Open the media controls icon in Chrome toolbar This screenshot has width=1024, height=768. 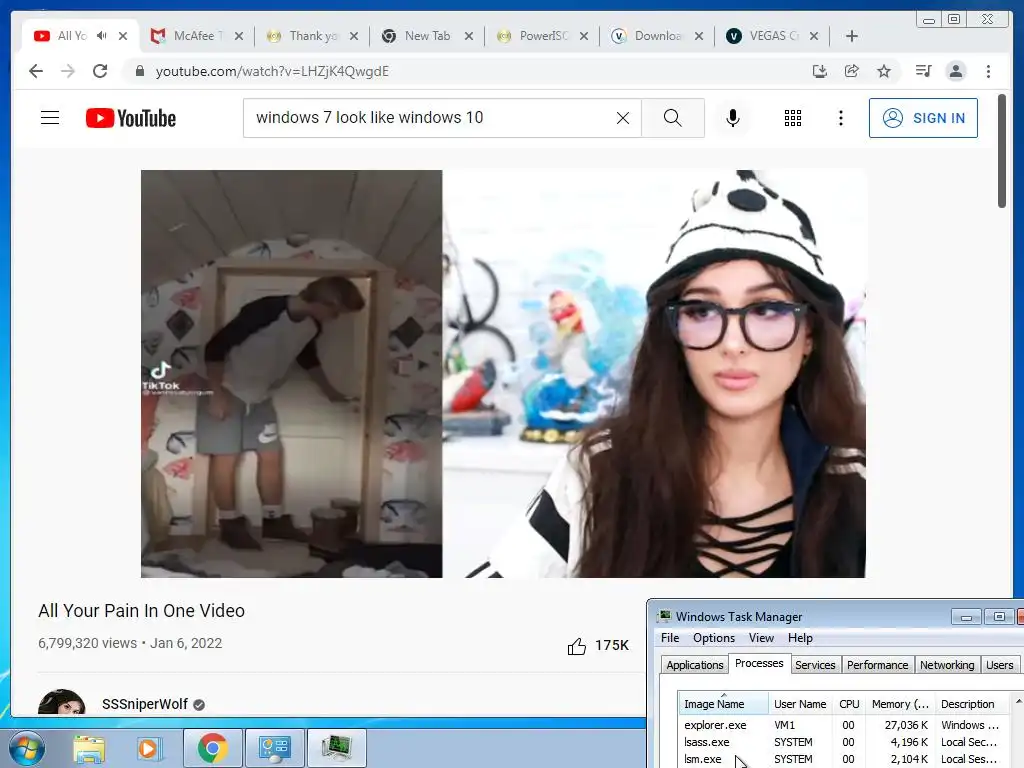(x=923, y=71)
